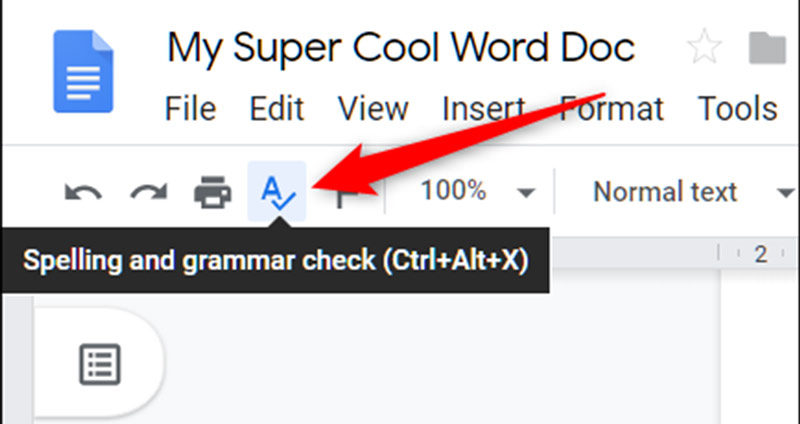Click the Redo arrow icon
Screen dimensions: 800x424
tap(147, 192)
